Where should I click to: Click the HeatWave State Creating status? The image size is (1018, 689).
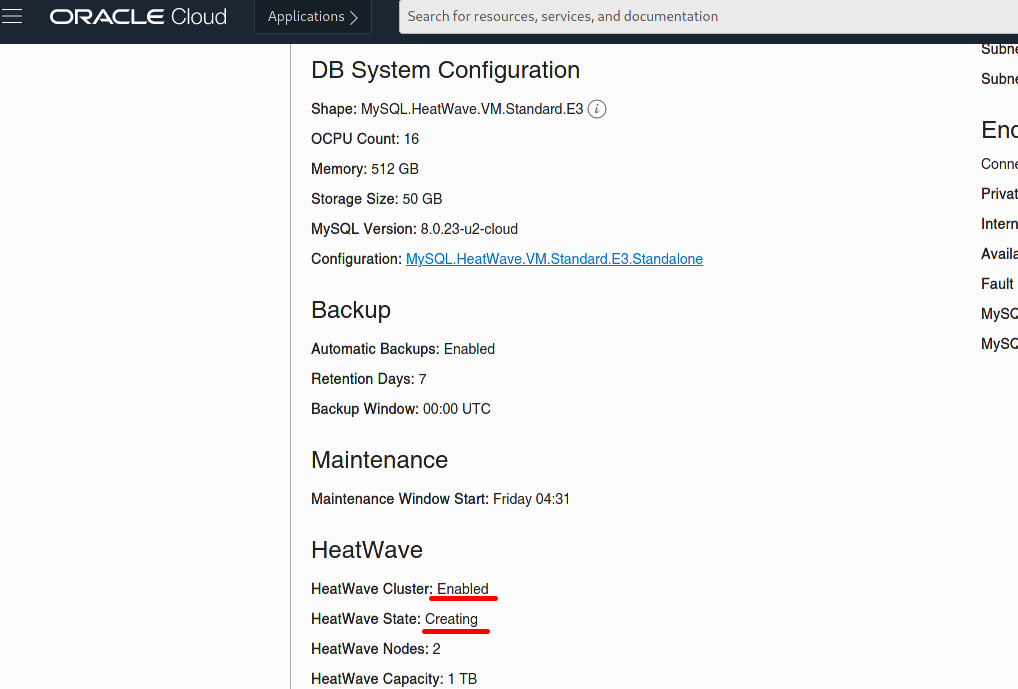coord(451,619)
